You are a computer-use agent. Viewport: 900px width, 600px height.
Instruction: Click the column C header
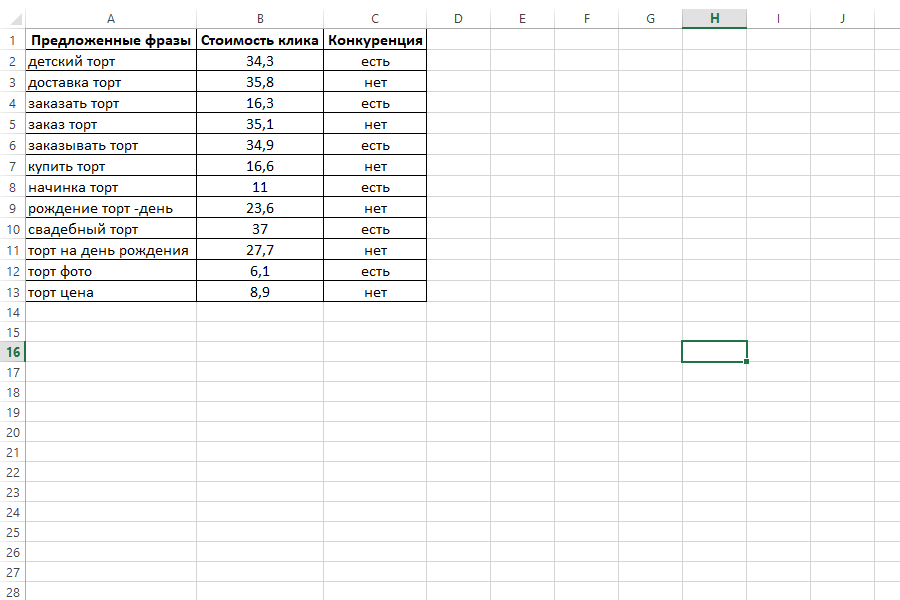(375, 19)
